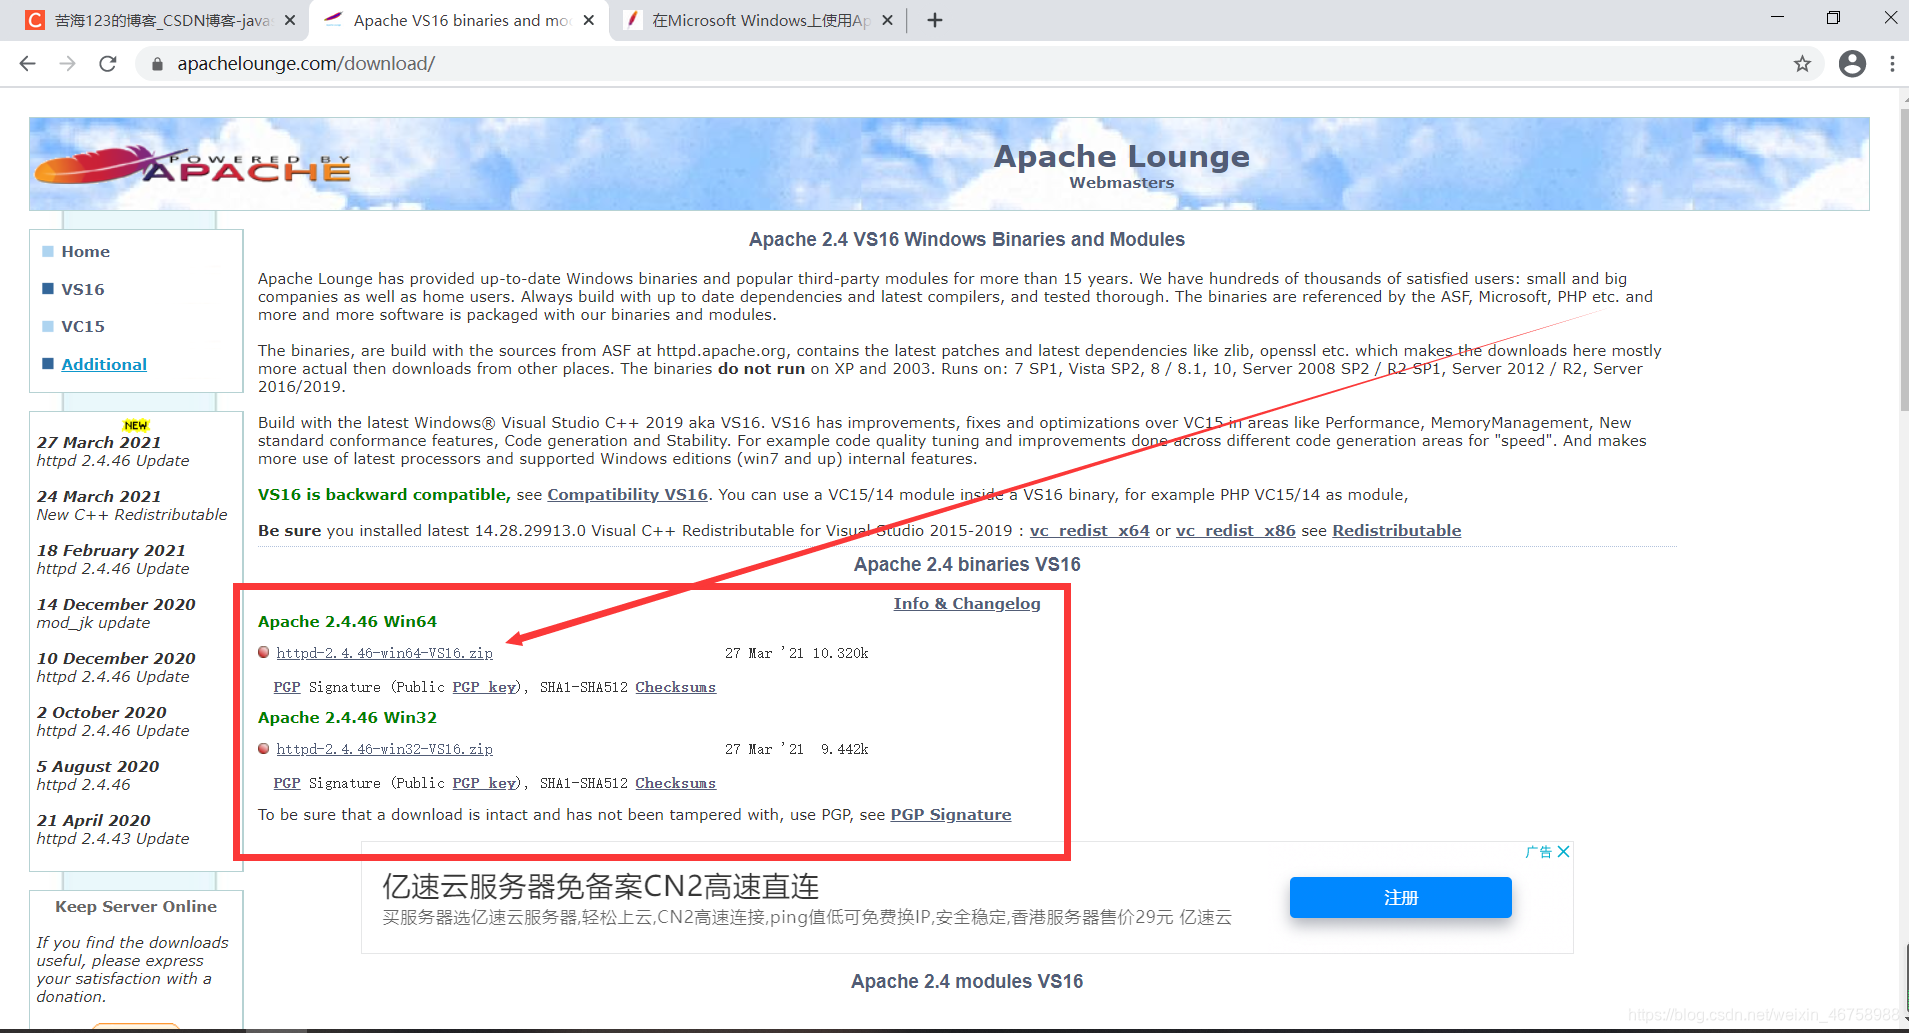Open the Compatibility VS16 link
Screen dimensions: 1909x1033
click(627, 494)
